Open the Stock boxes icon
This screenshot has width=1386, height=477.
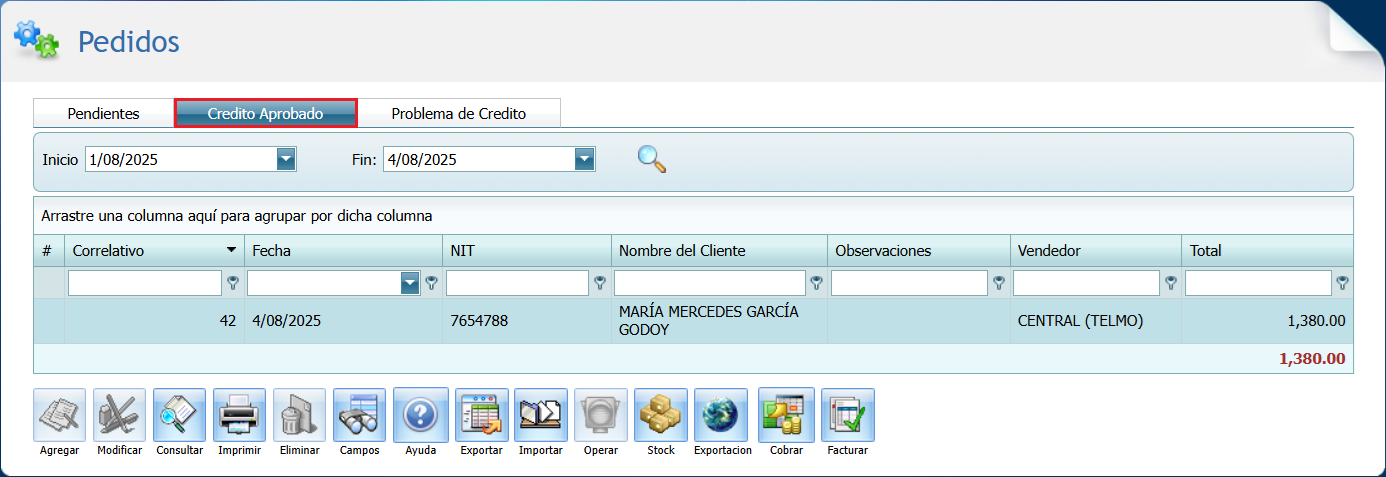(x=661, y=415)
